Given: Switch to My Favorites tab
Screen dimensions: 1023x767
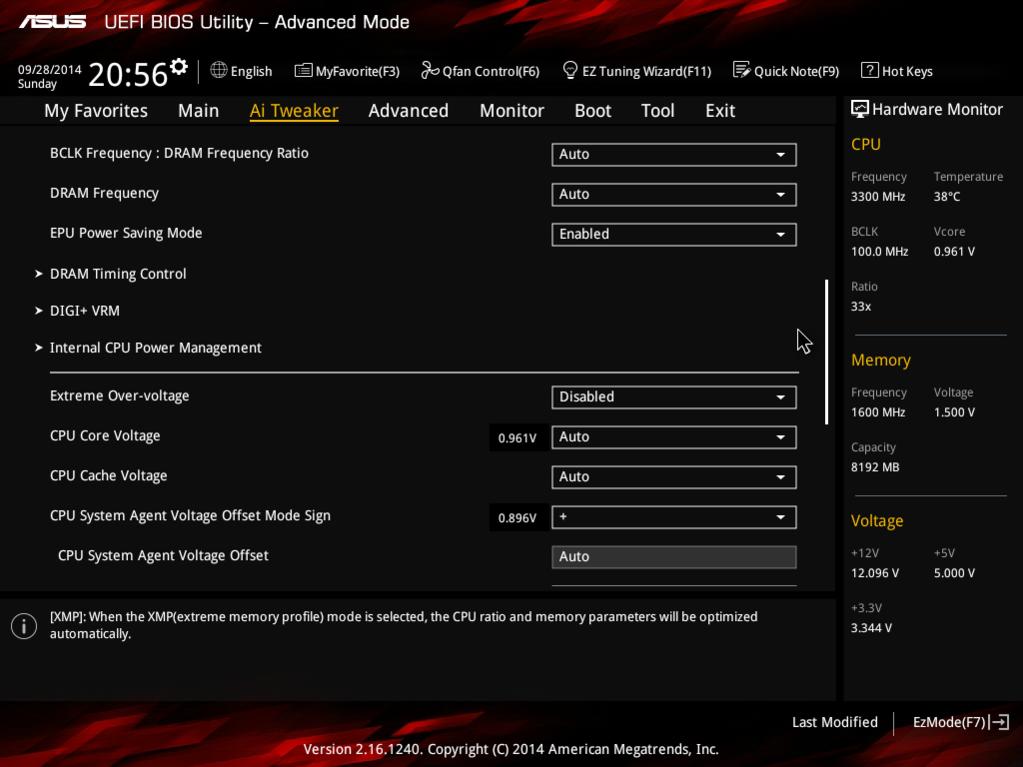Looking at the screenshot, I should point(96,111).
